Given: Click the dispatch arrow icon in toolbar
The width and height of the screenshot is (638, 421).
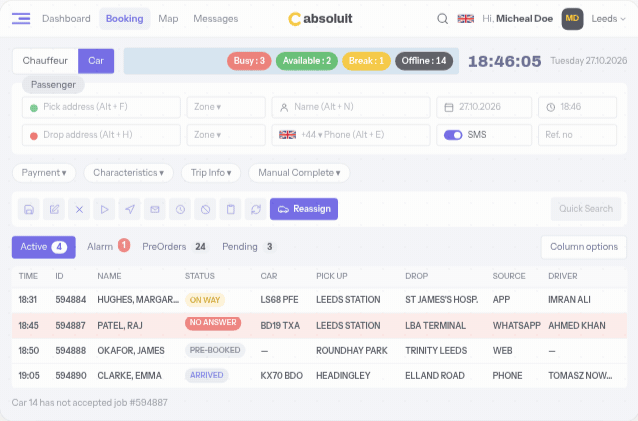Looking at the screenshot, I should (130, 209).
